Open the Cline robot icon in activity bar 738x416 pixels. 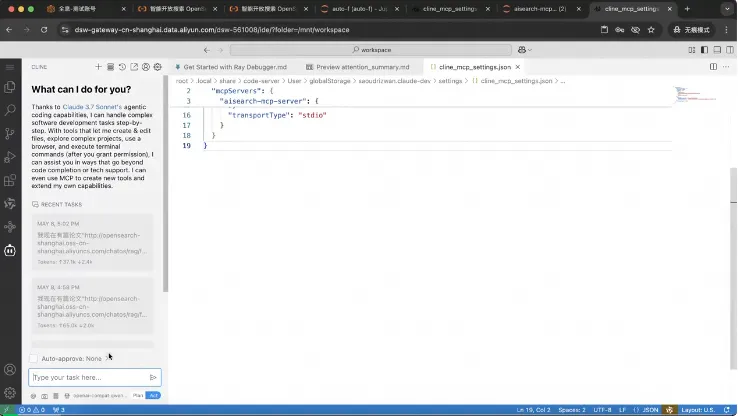[10, 250]
